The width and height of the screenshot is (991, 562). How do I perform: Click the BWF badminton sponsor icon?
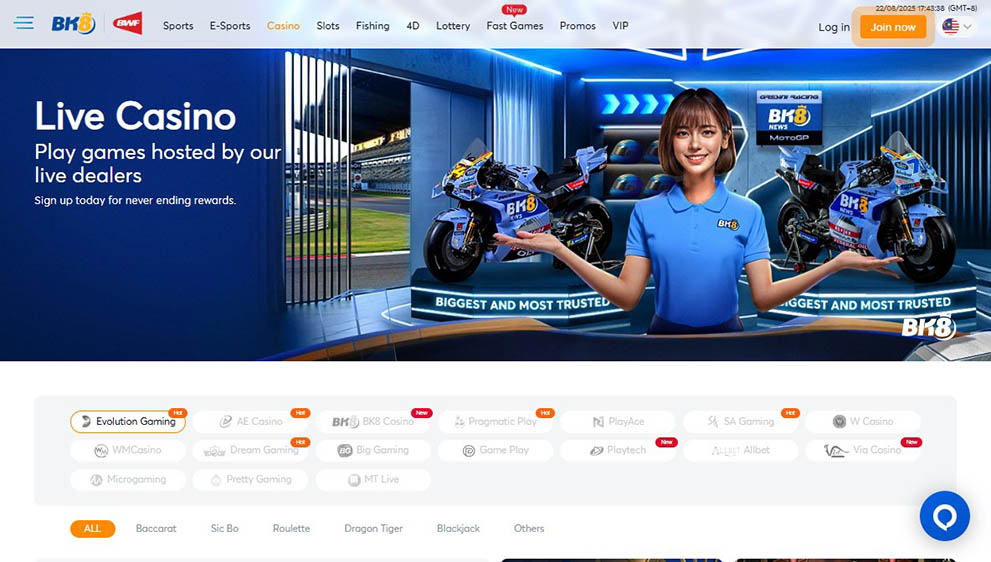(x=127, y=24)
